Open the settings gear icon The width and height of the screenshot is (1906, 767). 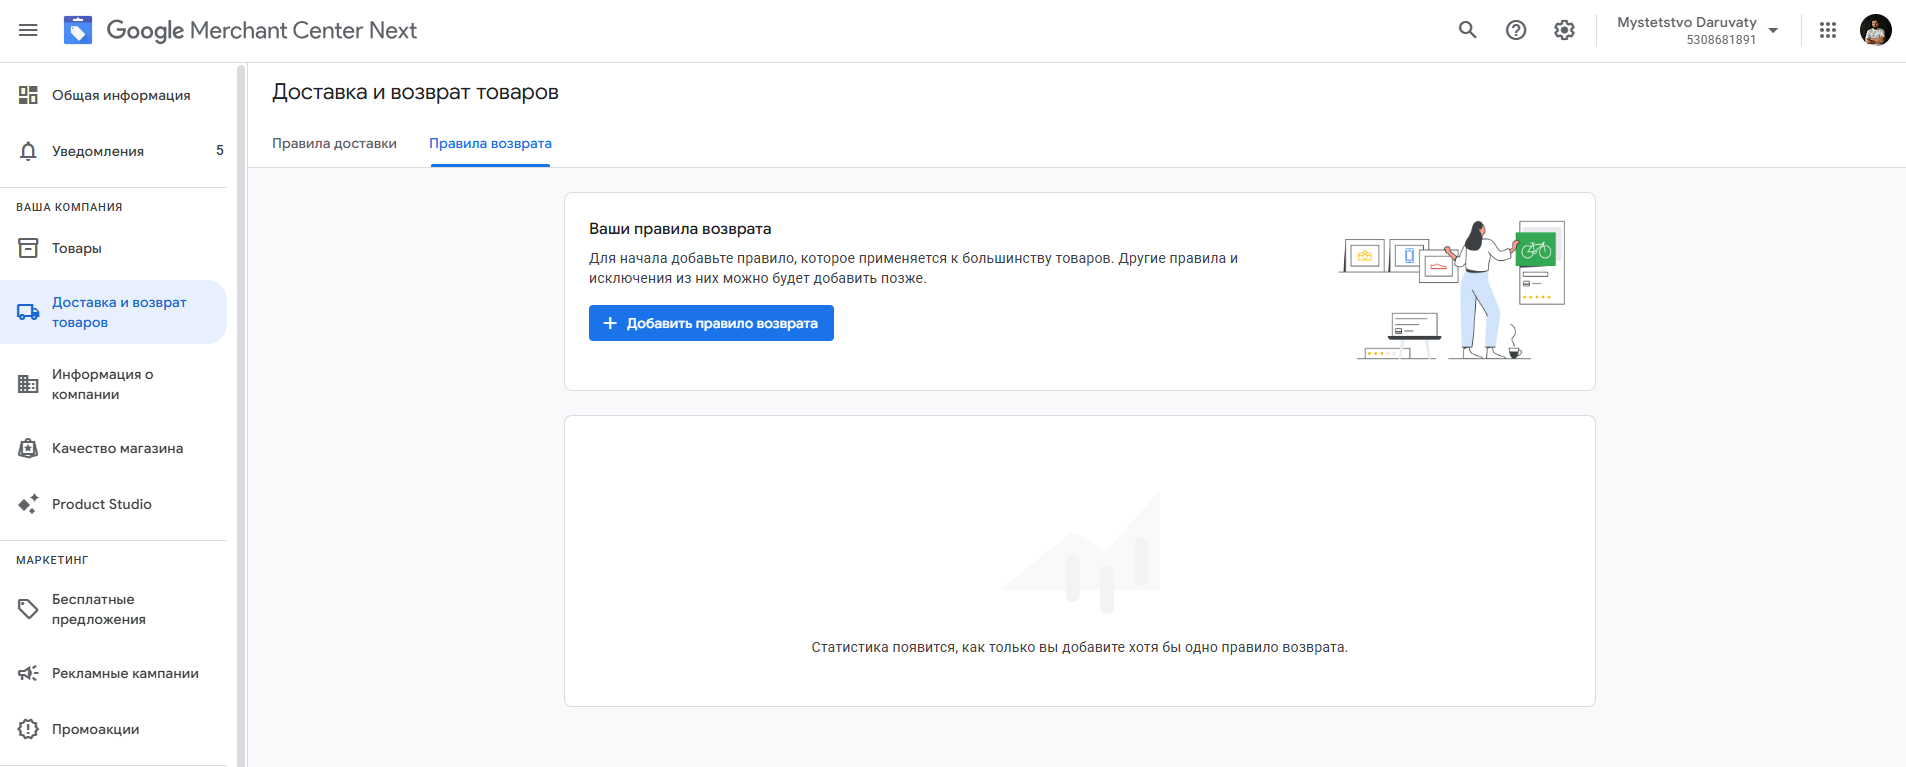1565,30
